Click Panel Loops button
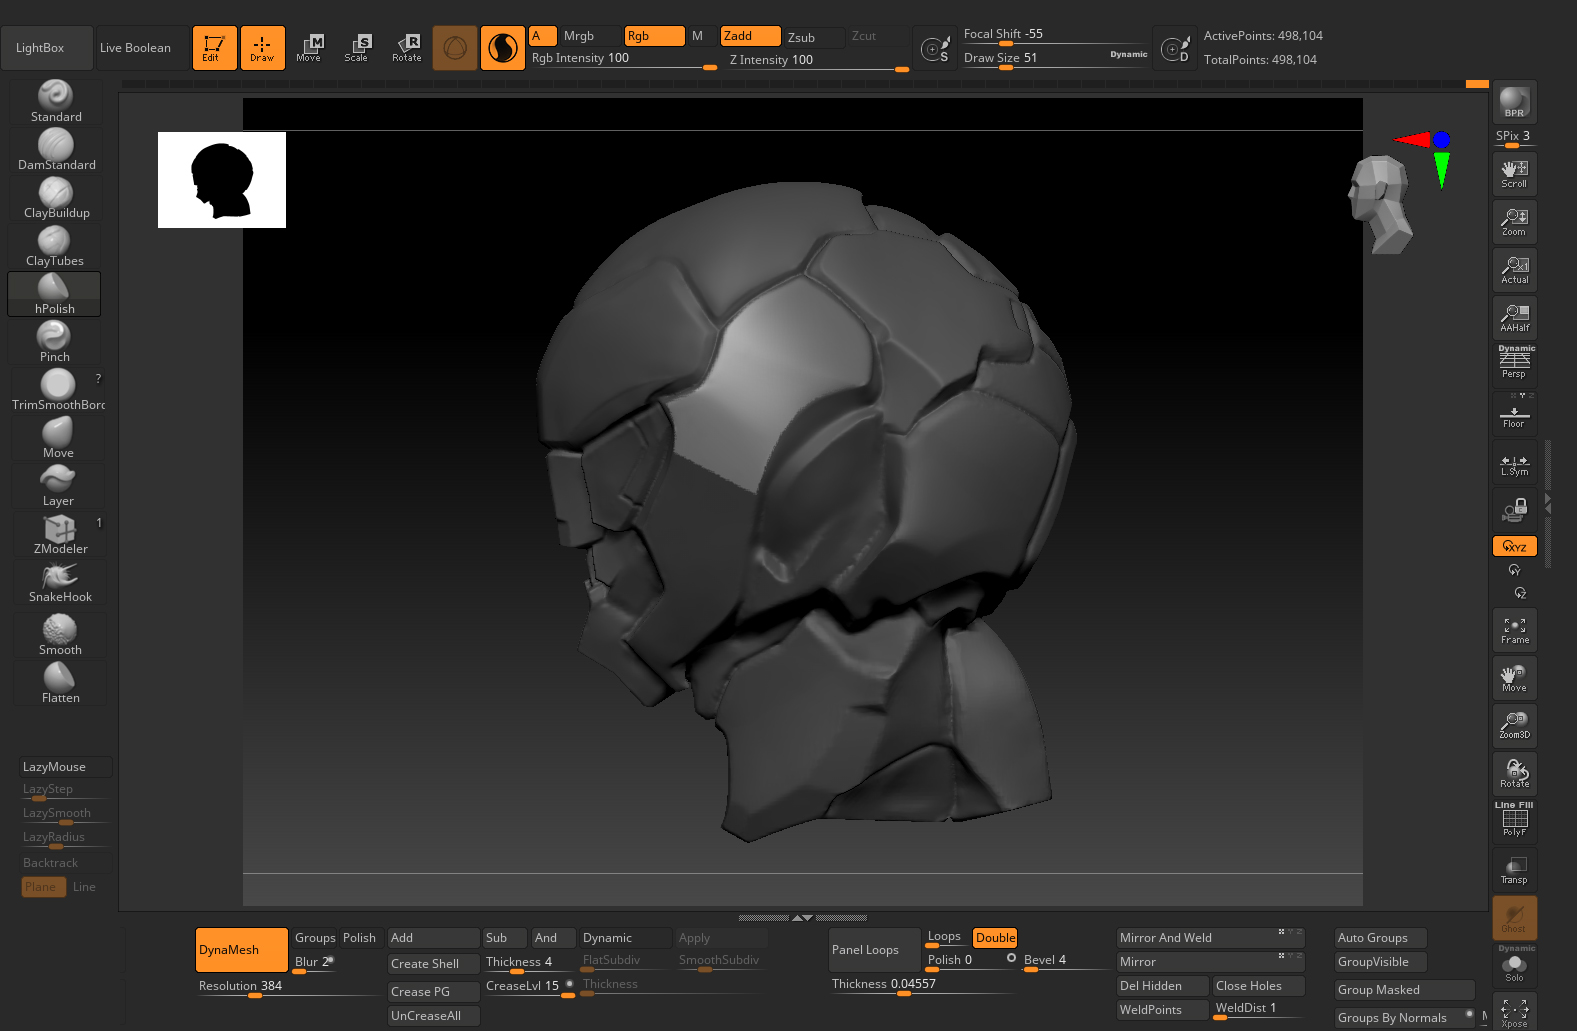1577x1031 pixels. (x=875, y=950)
